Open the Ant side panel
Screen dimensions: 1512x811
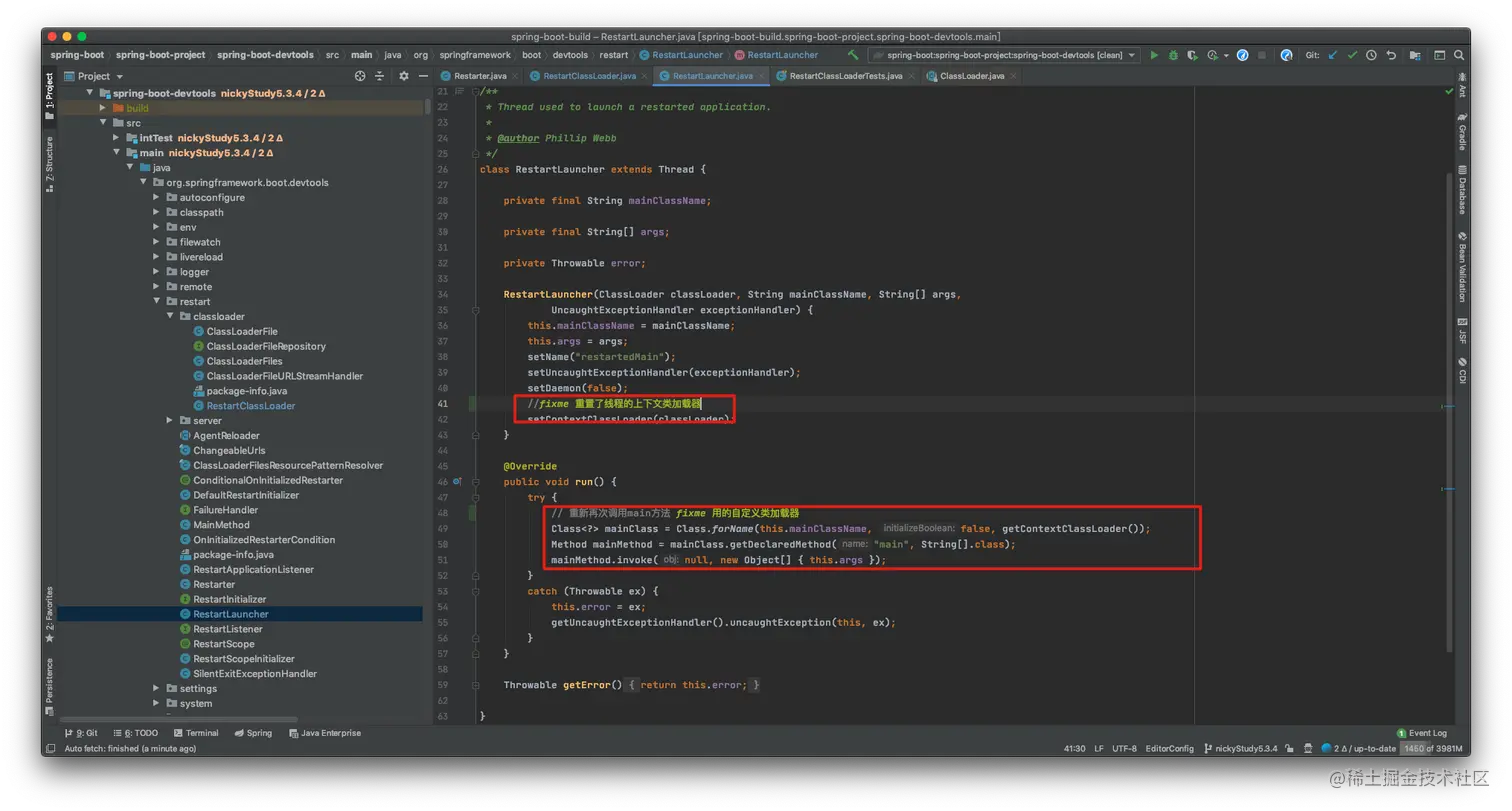tap(1462, 85)
